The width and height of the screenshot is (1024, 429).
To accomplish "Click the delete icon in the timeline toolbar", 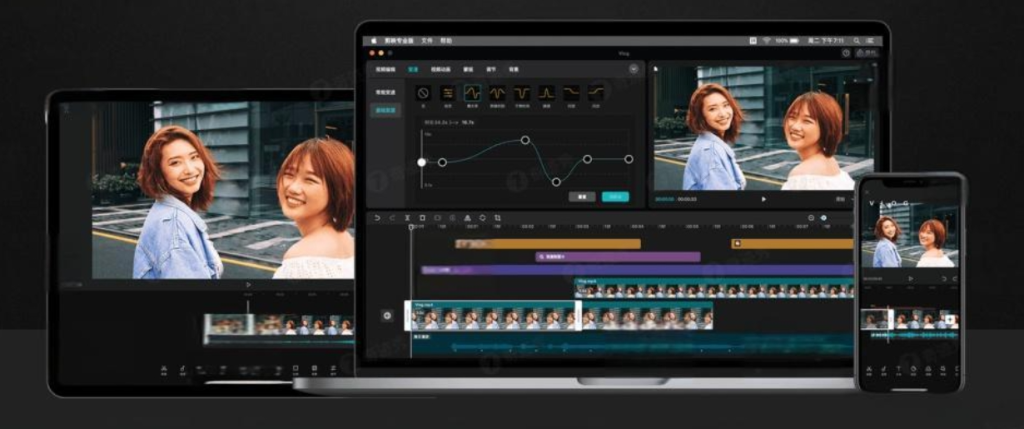I will pos(422,218).
